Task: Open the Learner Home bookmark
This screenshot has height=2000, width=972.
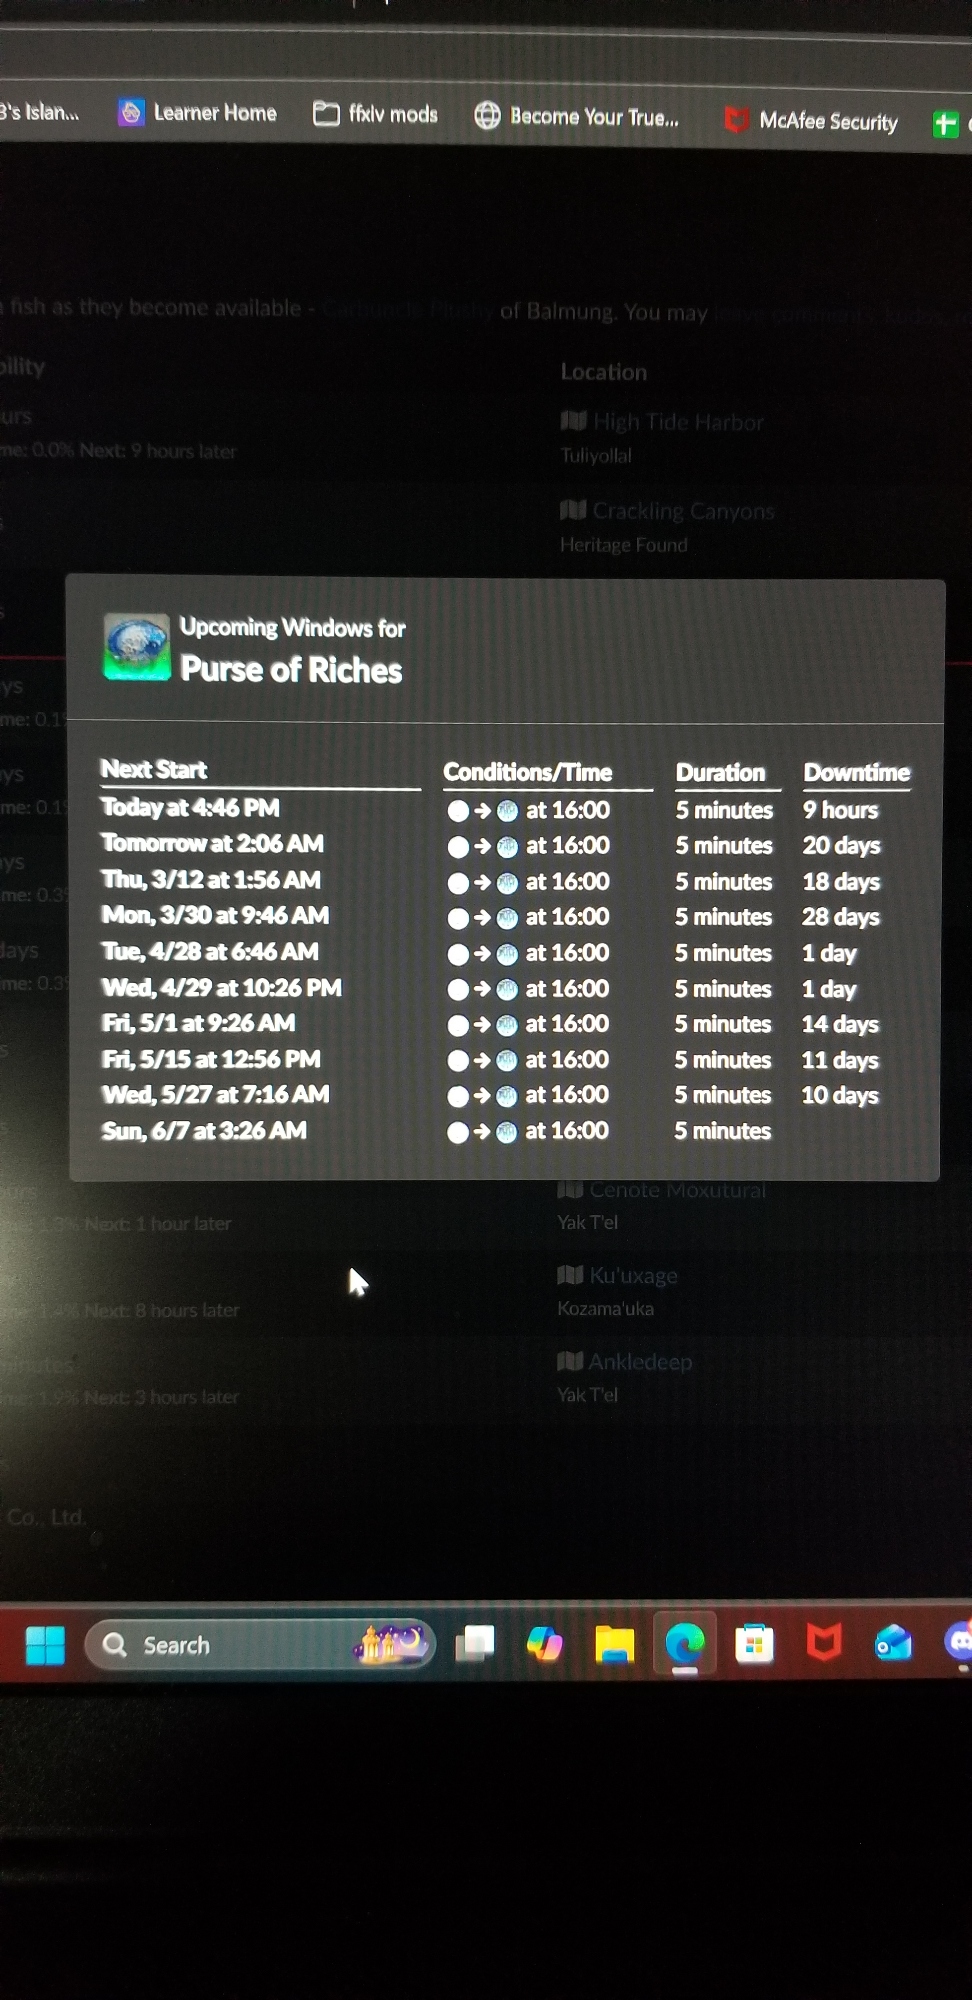Action: [198, 113]
